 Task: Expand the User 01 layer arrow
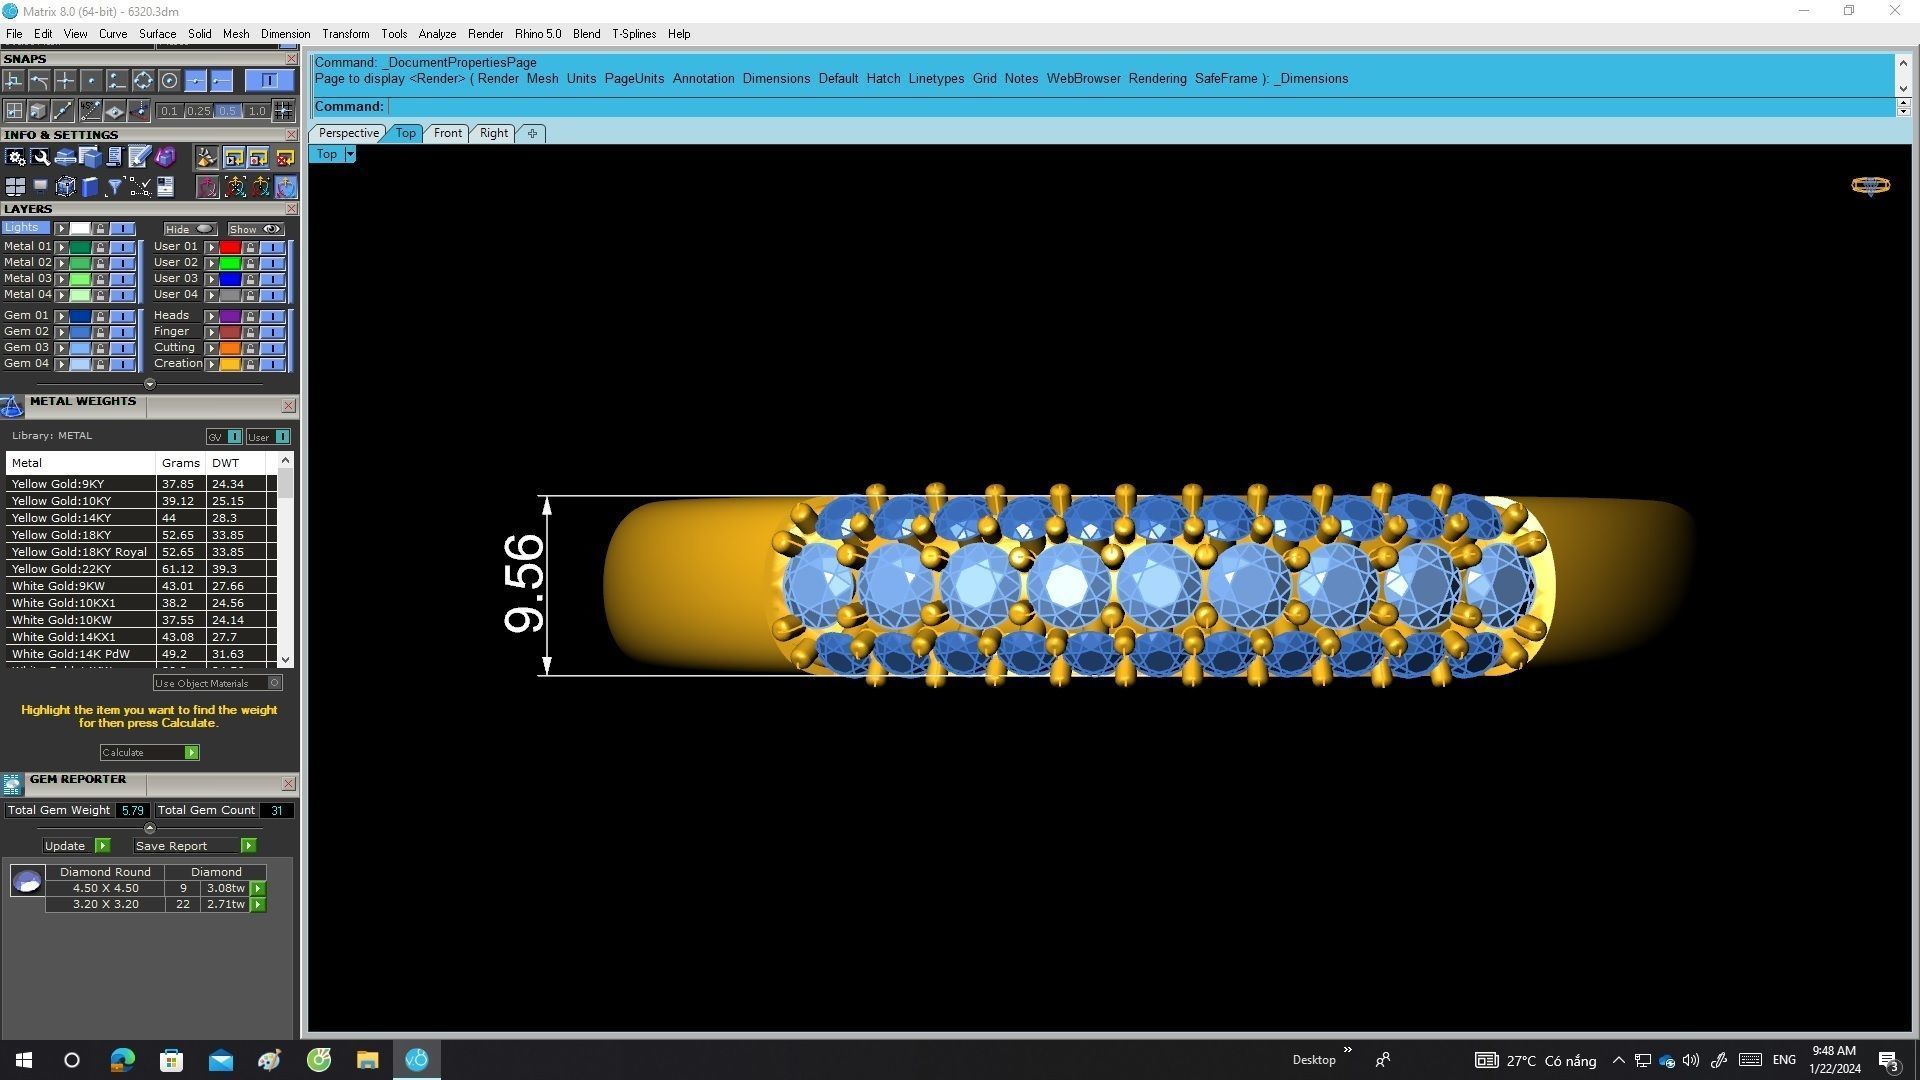click(211, 247)
